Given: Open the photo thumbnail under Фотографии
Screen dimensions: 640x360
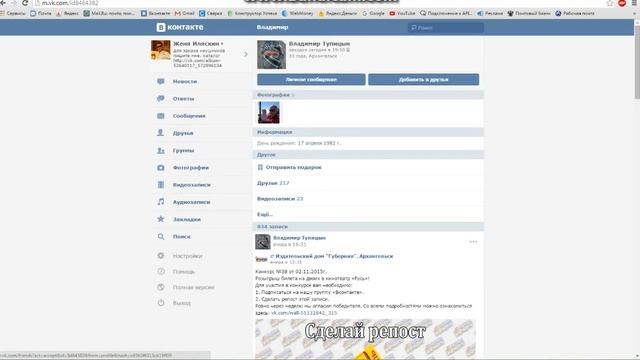Looking at the screenshot, I should tap(269, 112).
